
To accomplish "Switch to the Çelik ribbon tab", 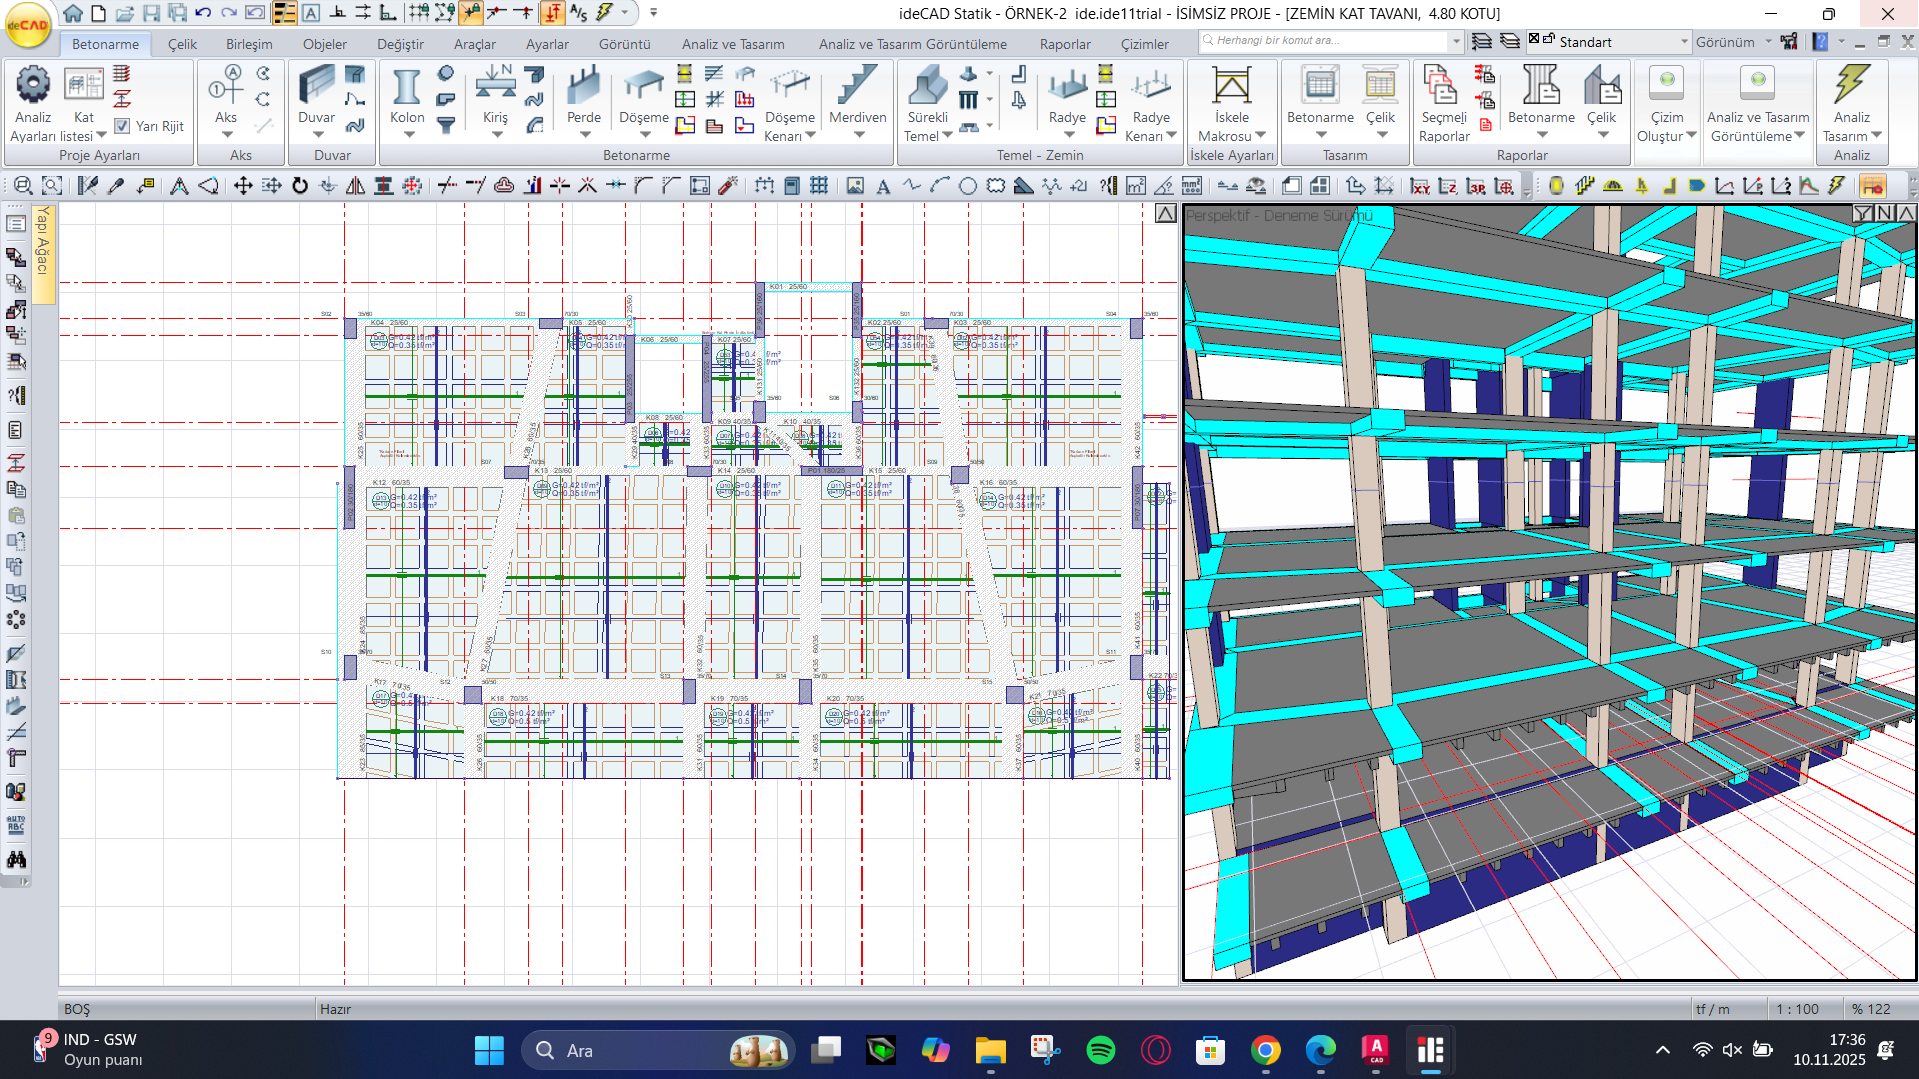I will 182,44.
